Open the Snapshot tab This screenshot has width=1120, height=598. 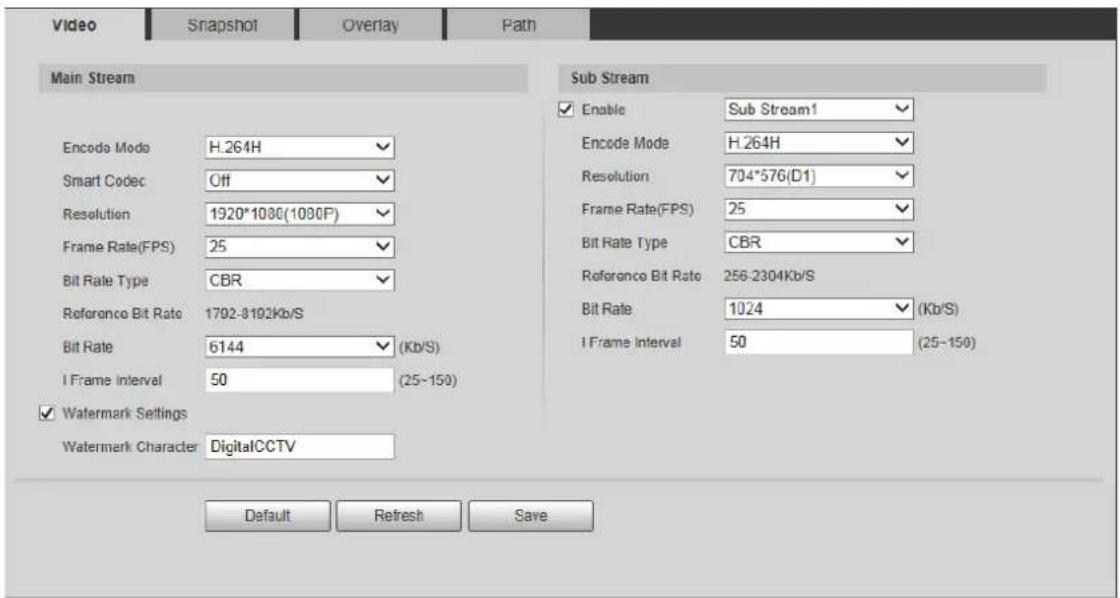click(x=222, y=24)
